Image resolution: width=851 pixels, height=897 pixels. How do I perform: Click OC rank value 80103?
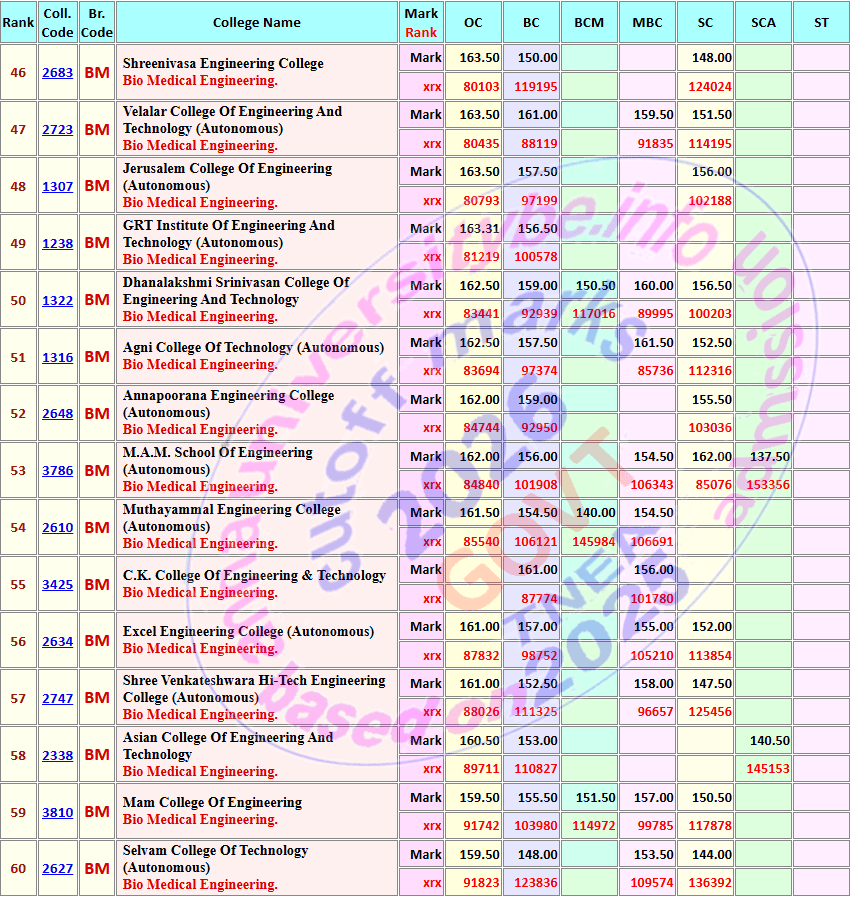[x=481, y=87]
